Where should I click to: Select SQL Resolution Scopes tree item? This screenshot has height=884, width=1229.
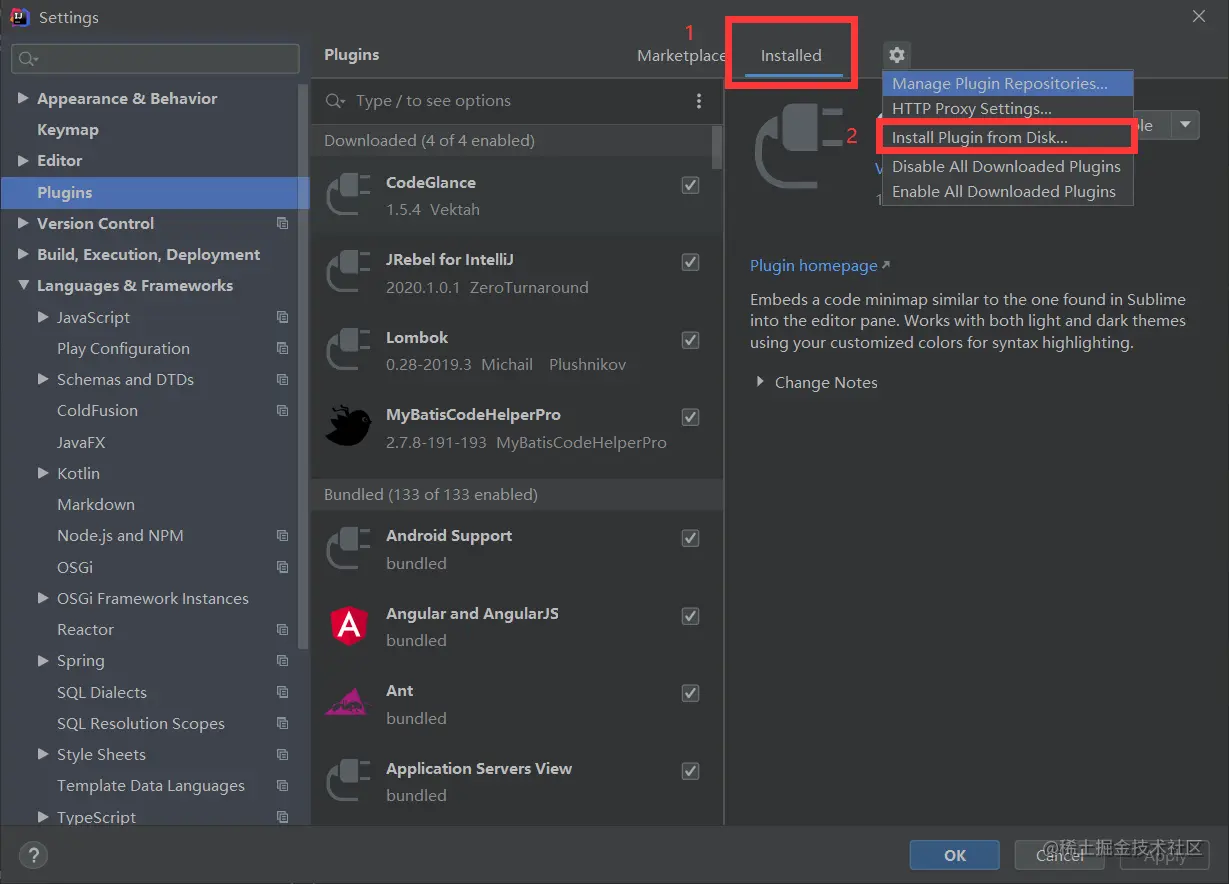(x=141, y=723)
